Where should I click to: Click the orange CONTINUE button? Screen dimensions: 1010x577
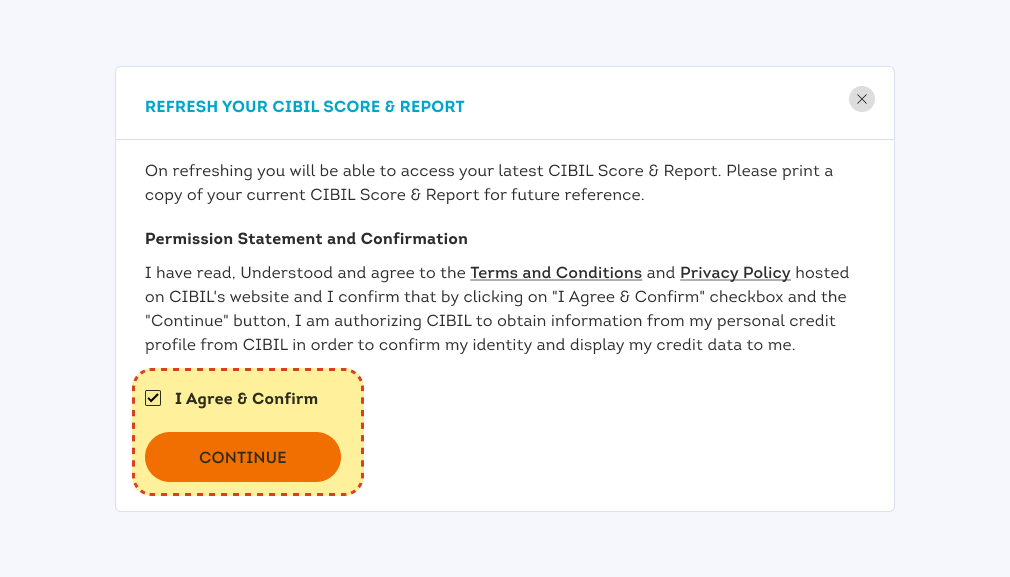click(x=243, y=457)
